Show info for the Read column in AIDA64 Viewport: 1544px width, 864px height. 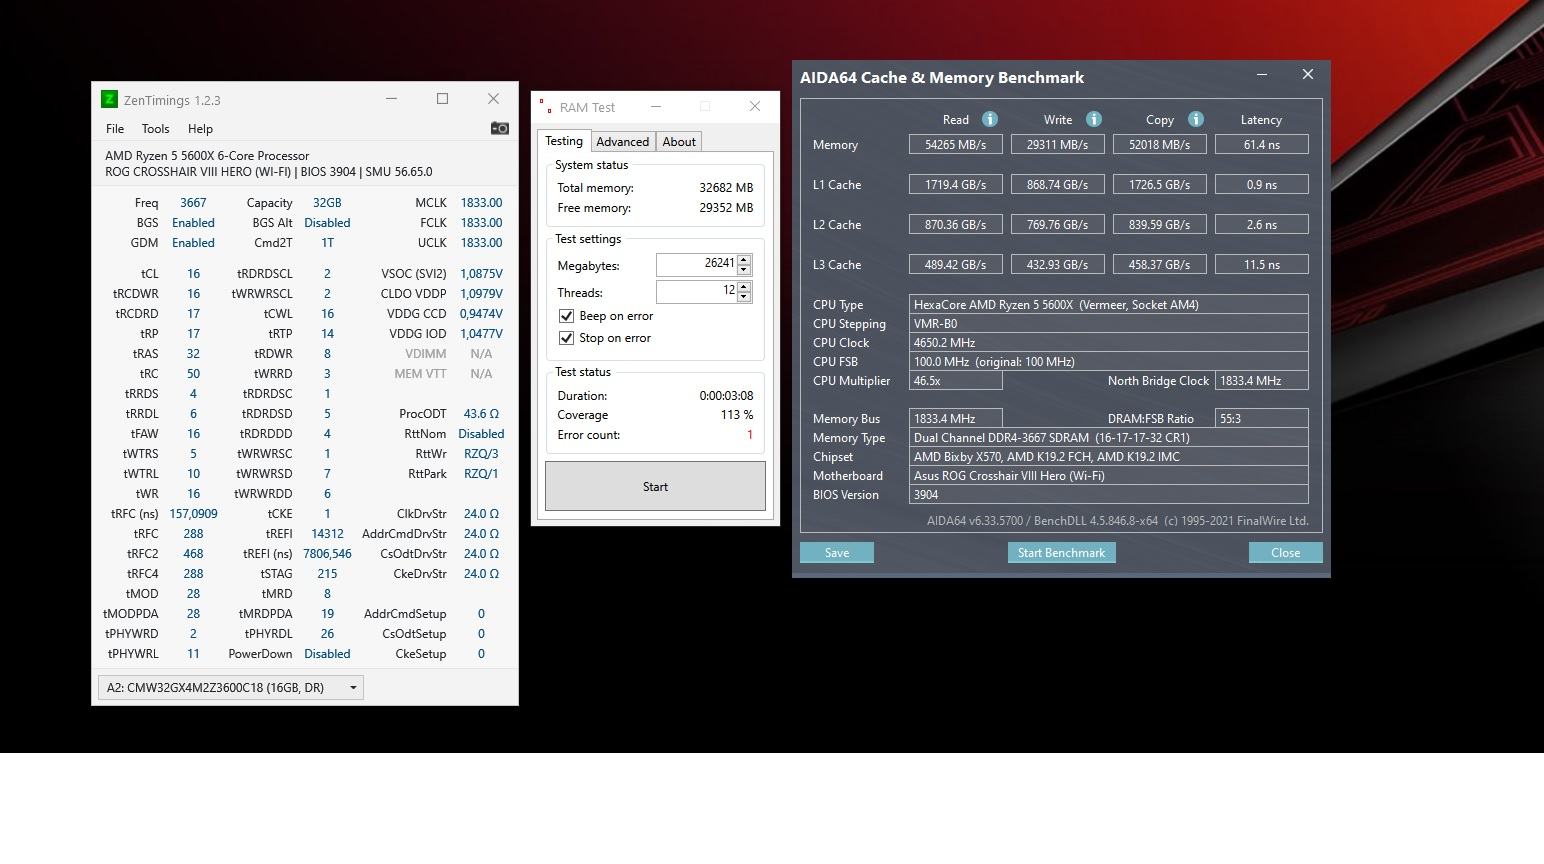coord(990,119)
